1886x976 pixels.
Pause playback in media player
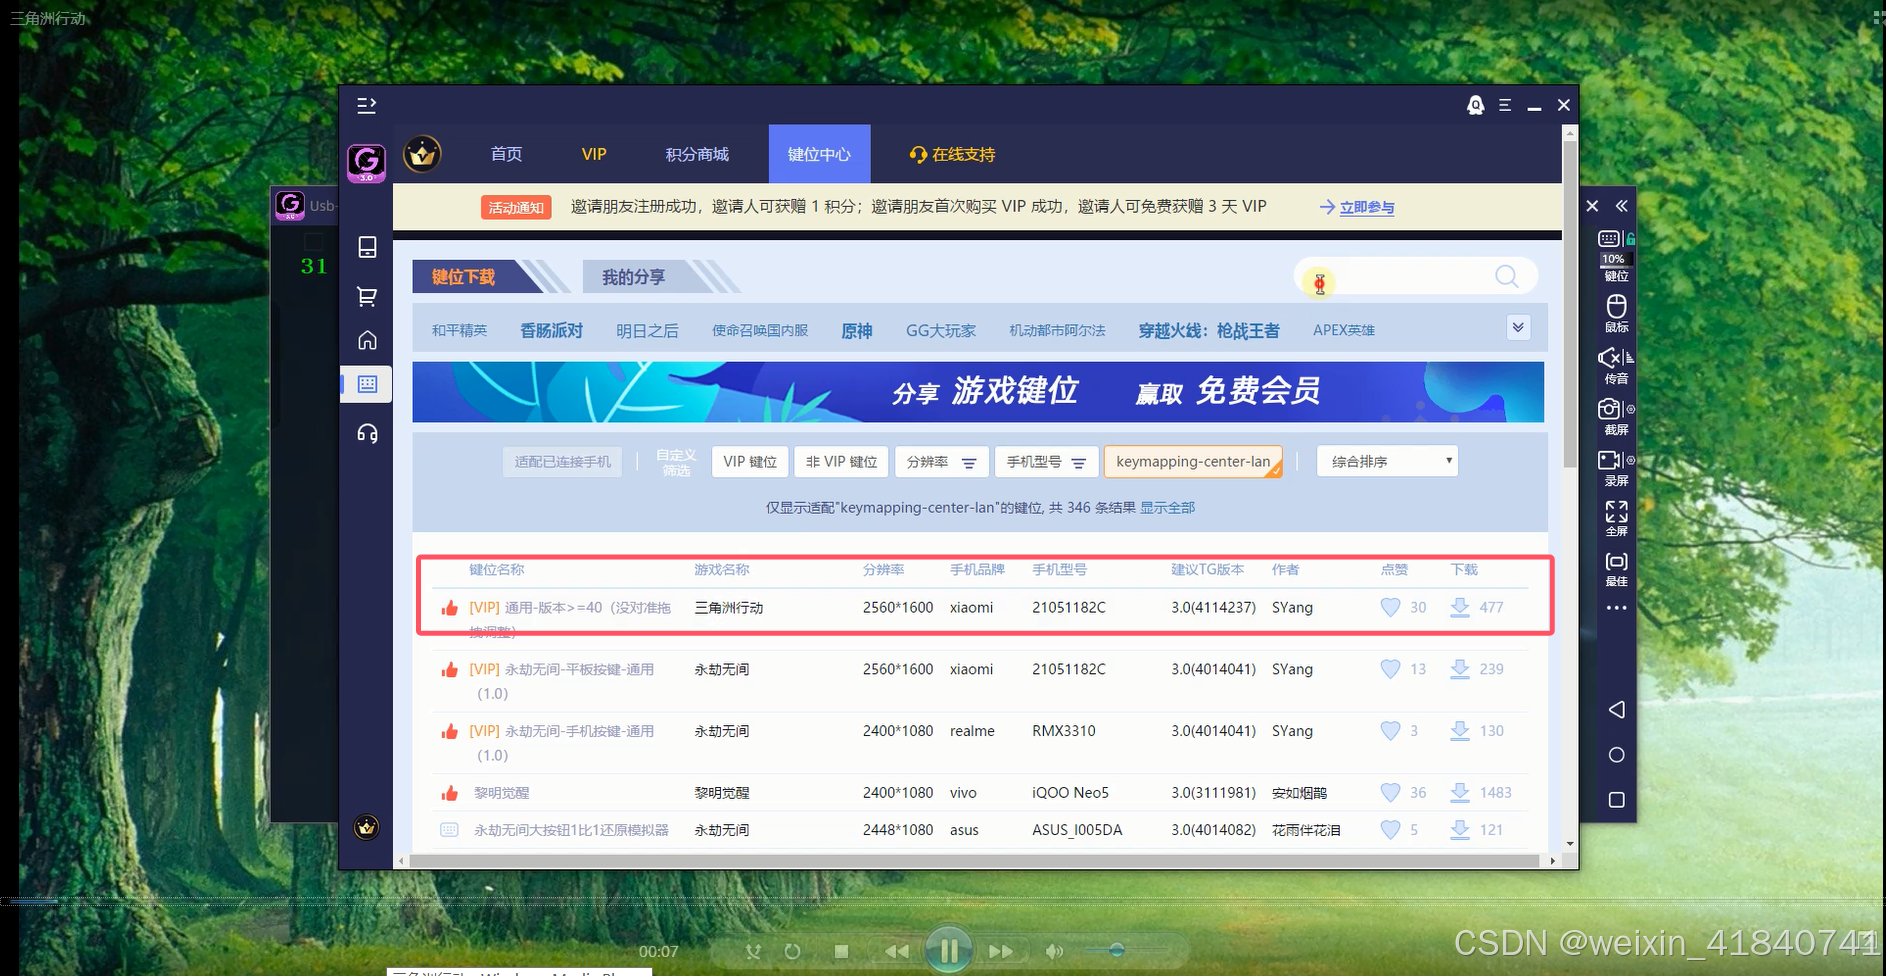tap(948, 950)
